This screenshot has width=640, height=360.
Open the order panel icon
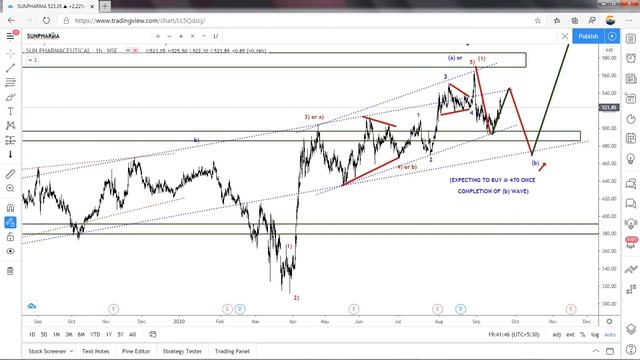pos(631,269)
